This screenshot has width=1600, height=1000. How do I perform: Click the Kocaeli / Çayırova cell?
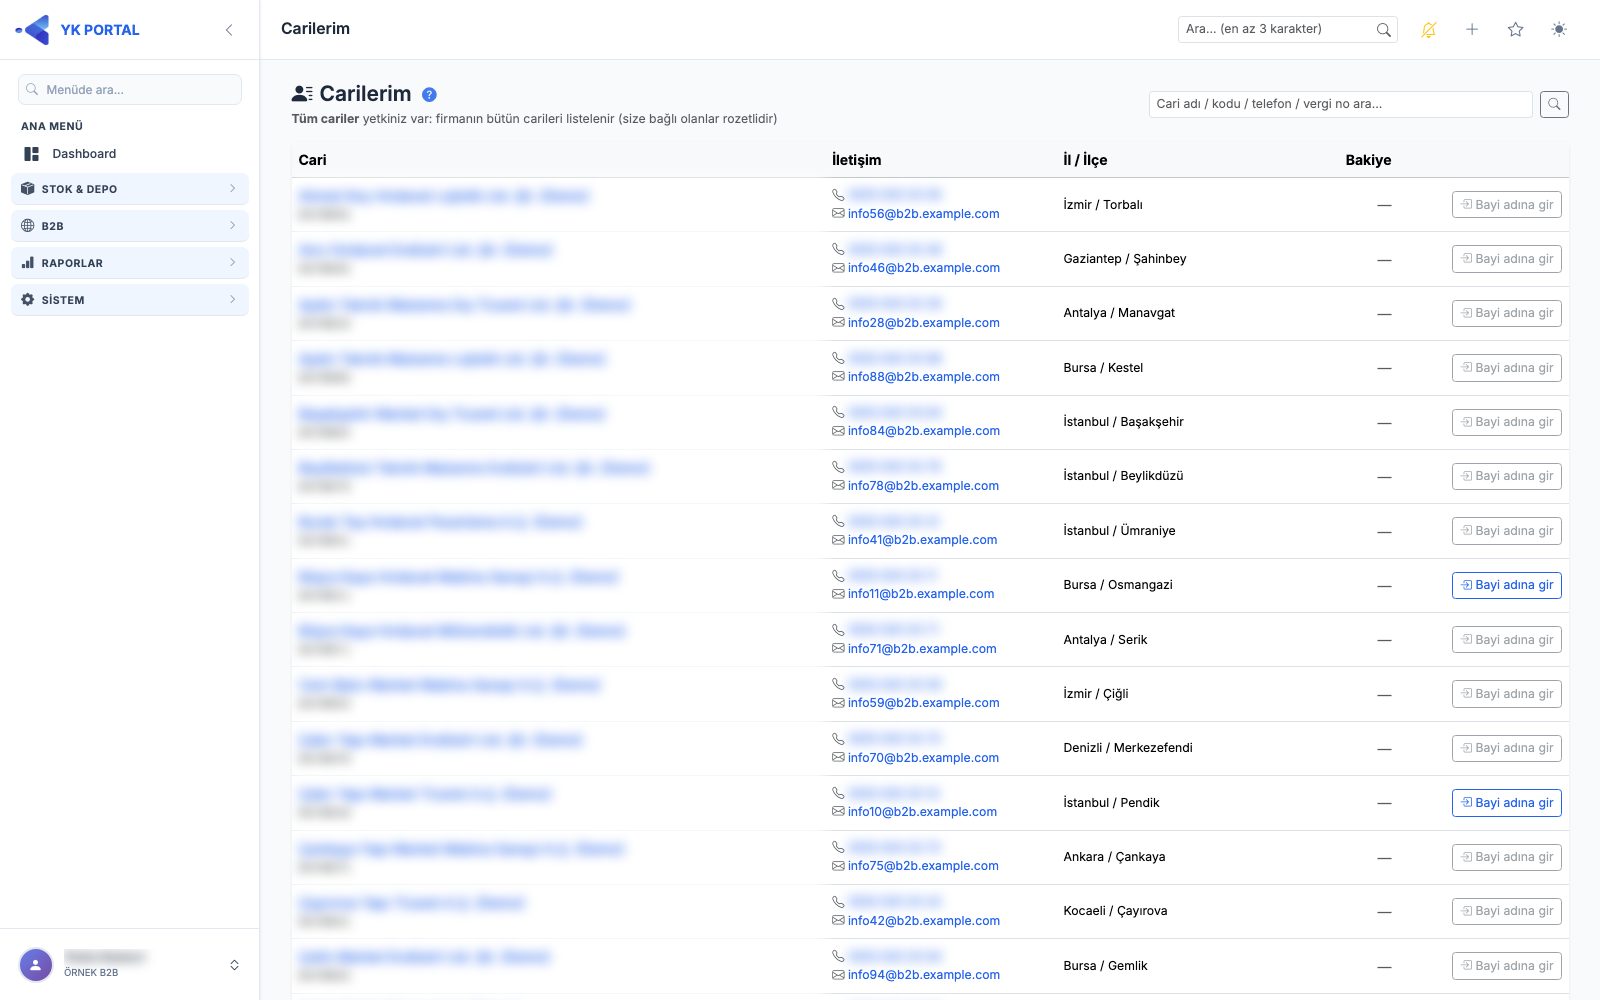point(1115,911)
